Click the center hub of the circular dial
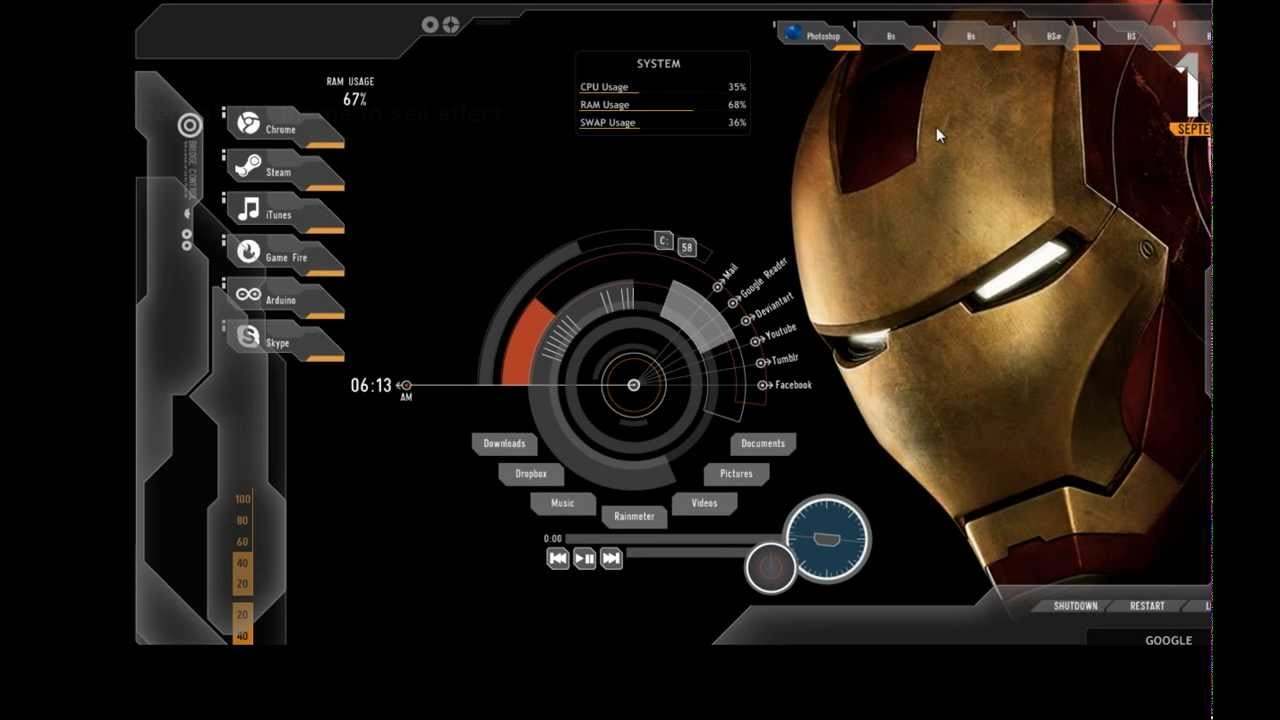 [633, 385]
